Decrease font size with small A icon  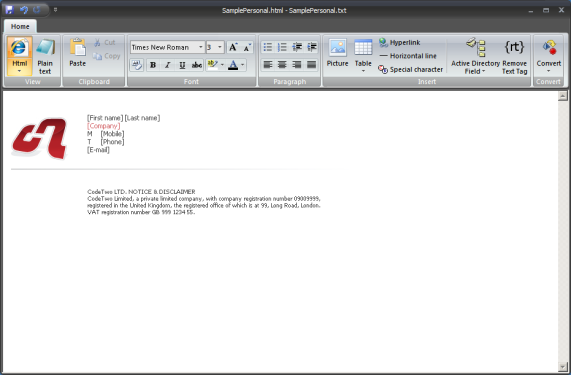pos(247,47)
